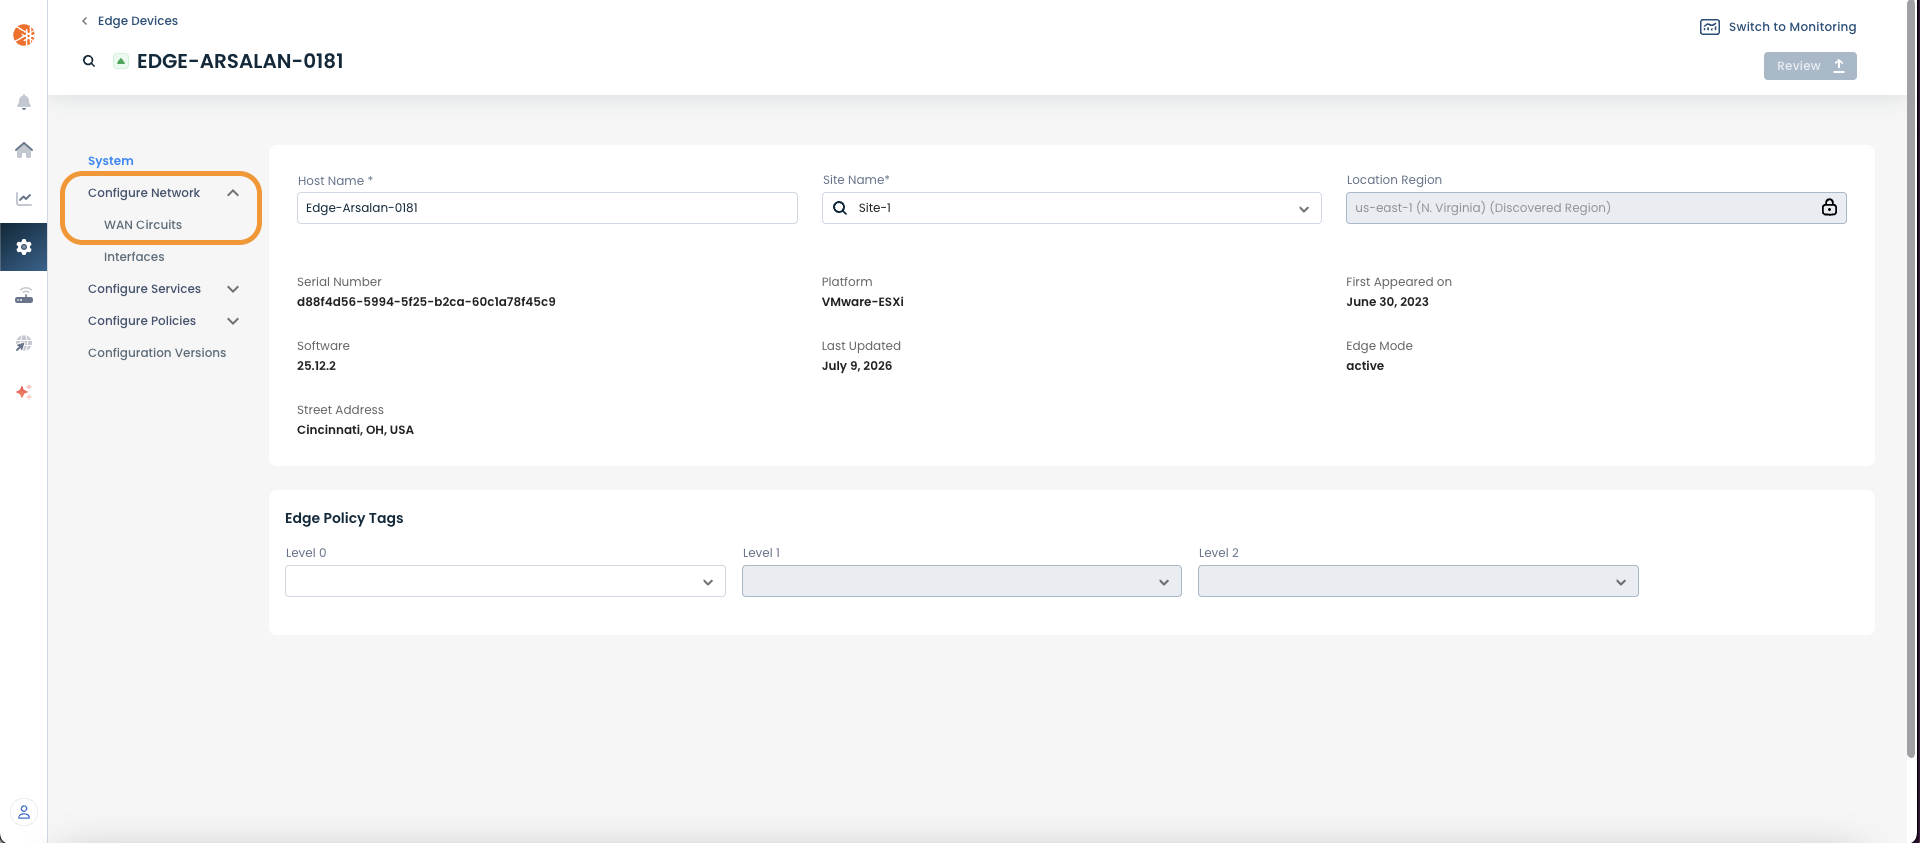Select the settings gear icon in sidebar
Screen dimensions: 1920x843
click(x=24, y=247)
